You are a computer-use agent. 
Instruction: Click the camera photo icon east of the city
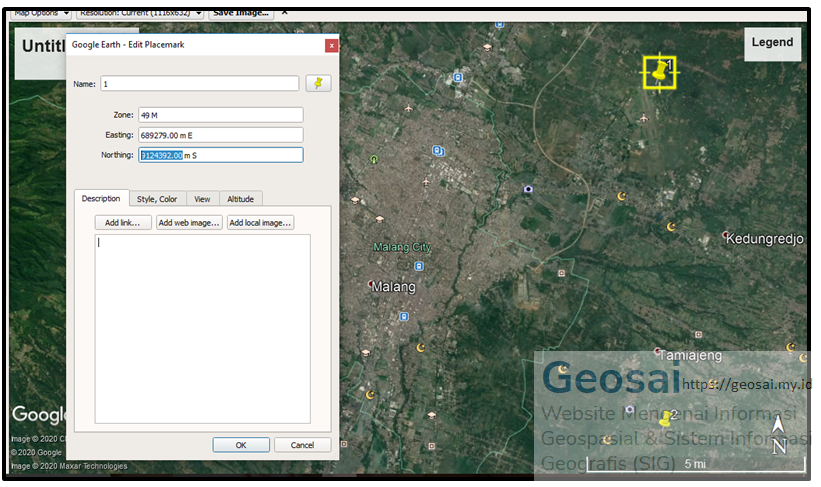pyautogui.click(x=528, y=189)
